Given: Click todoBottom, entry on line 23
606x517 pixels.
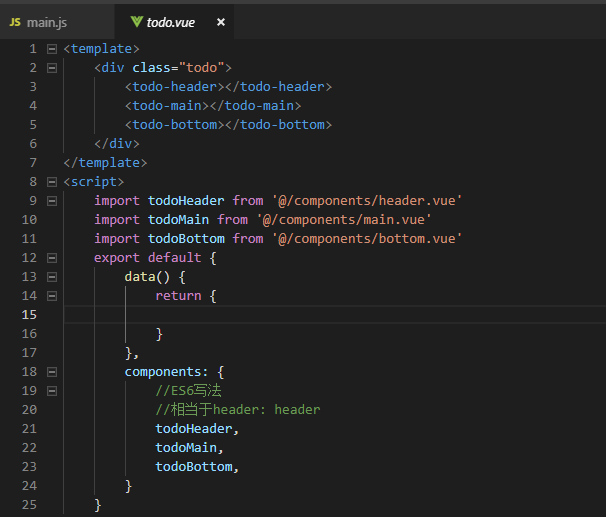Looking at the screenshot, I should [197, 467].
